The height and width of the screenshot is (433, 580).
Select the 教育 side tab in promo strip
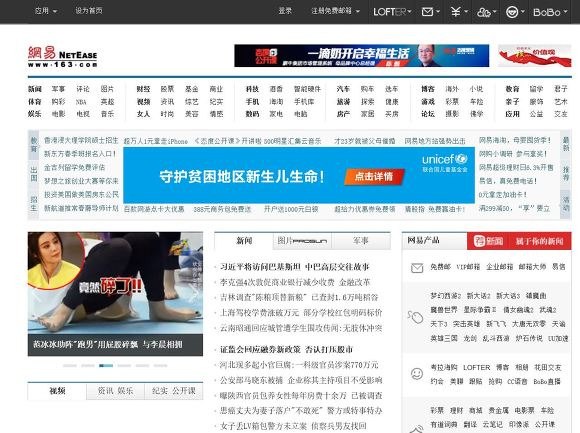34,145
